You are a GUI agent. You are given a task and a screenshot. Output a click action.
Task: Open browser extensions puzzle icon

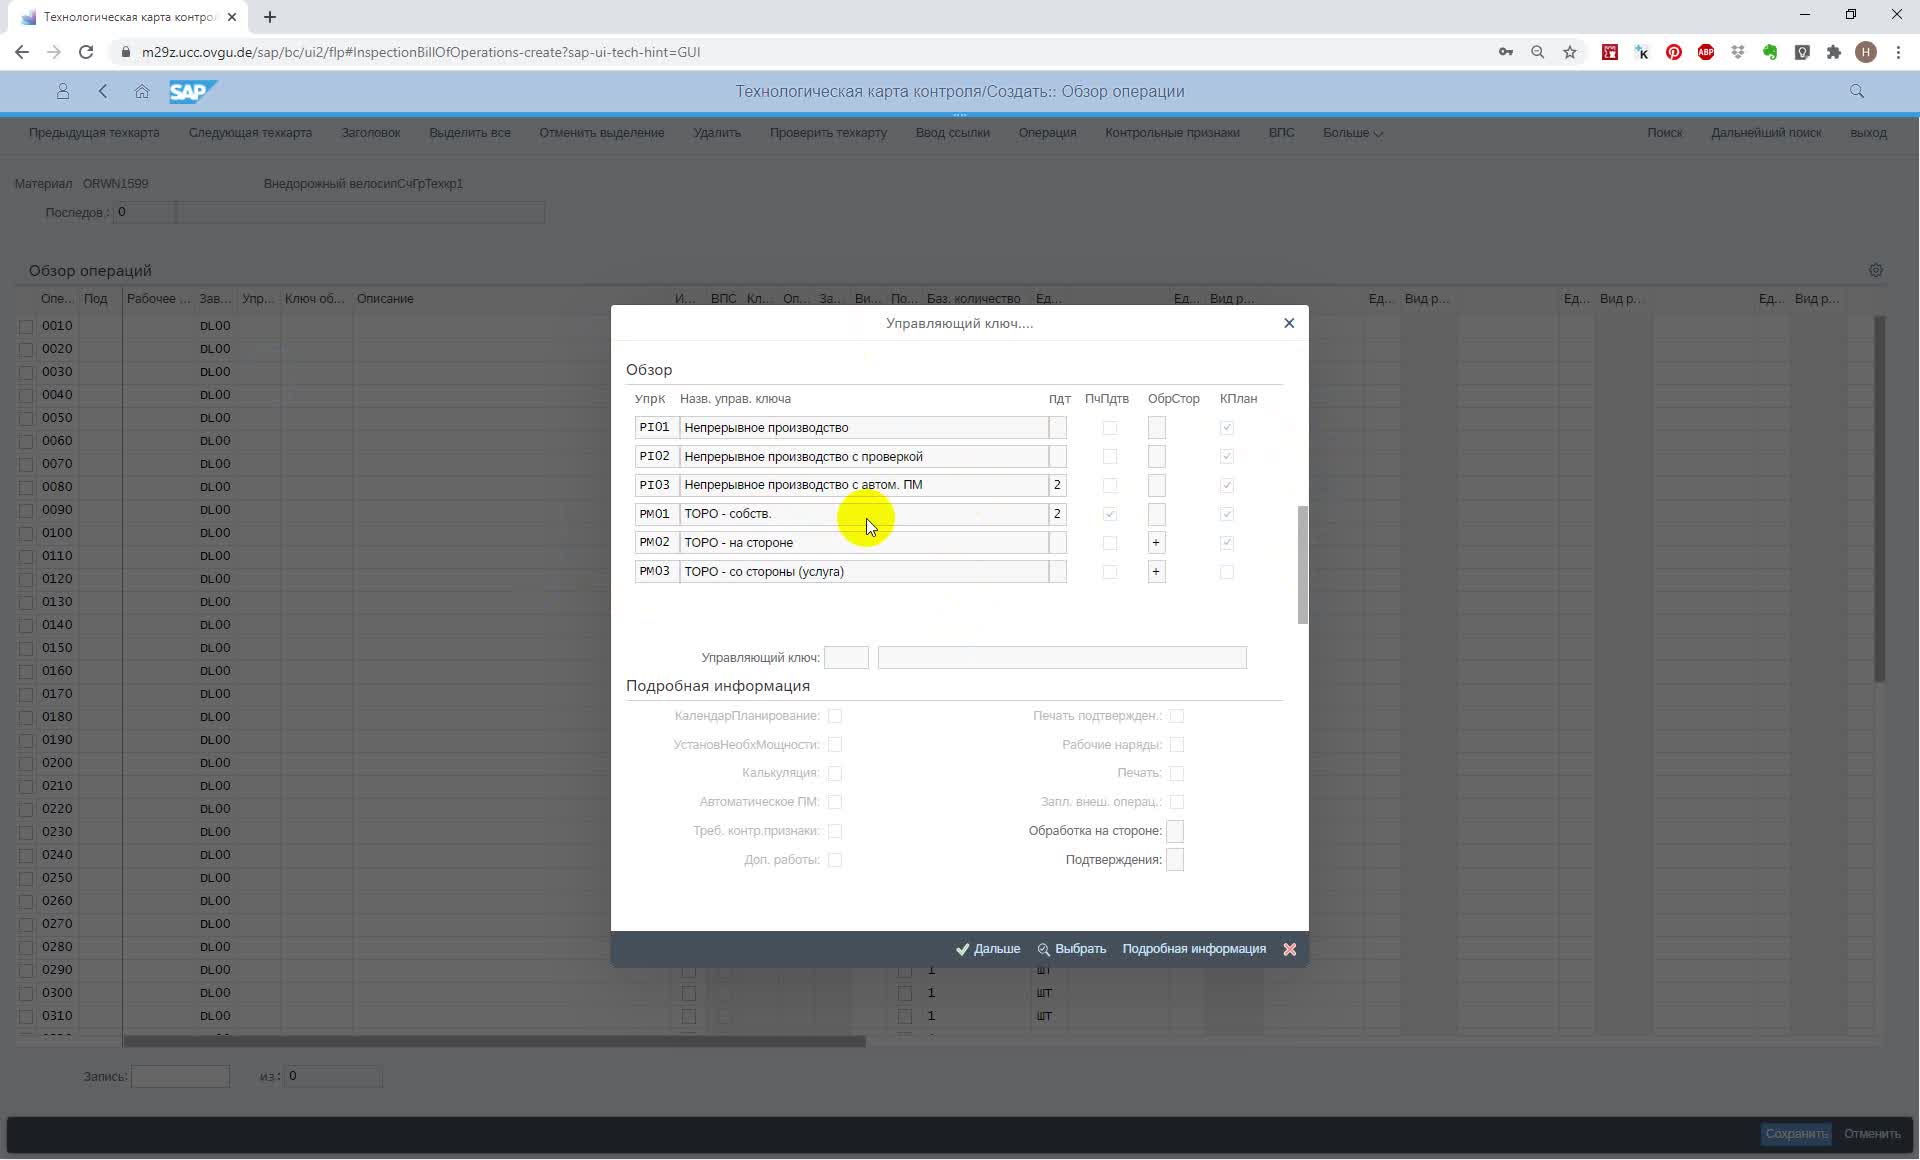(x=1834, y=52)
